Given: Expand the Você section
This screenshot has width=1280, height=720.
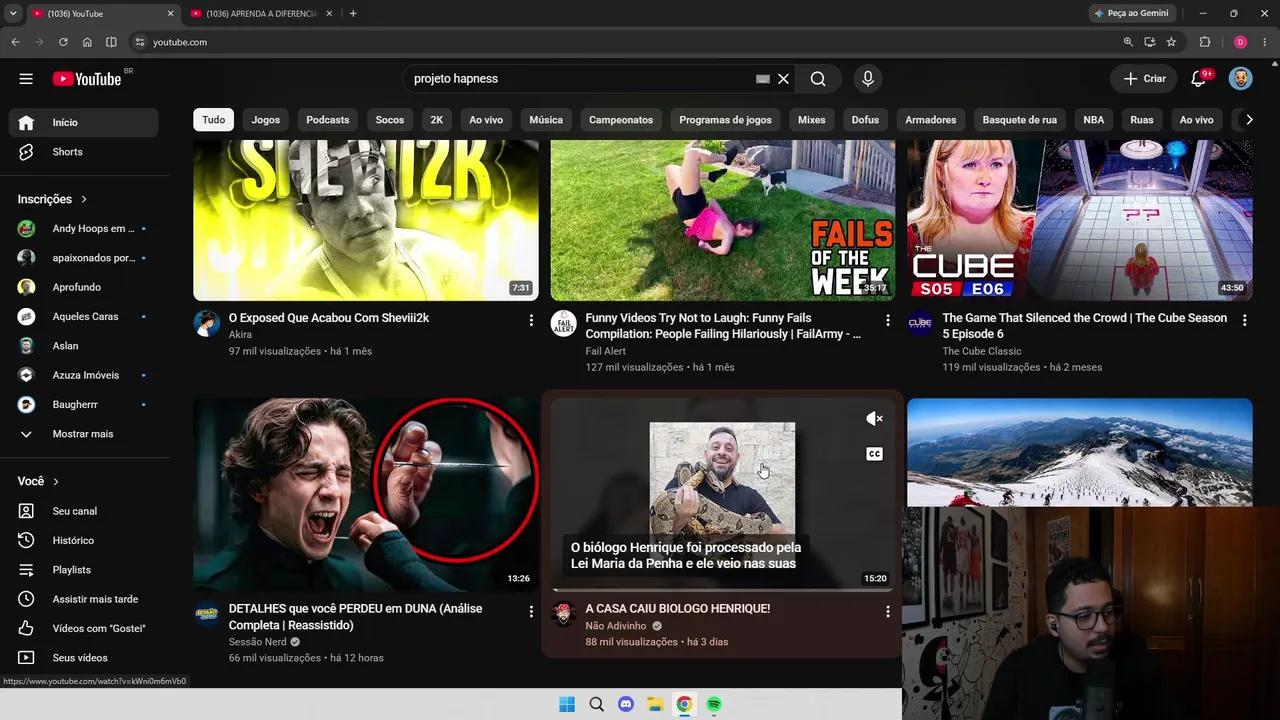Looking at the screenshot, I should [38, 481].
